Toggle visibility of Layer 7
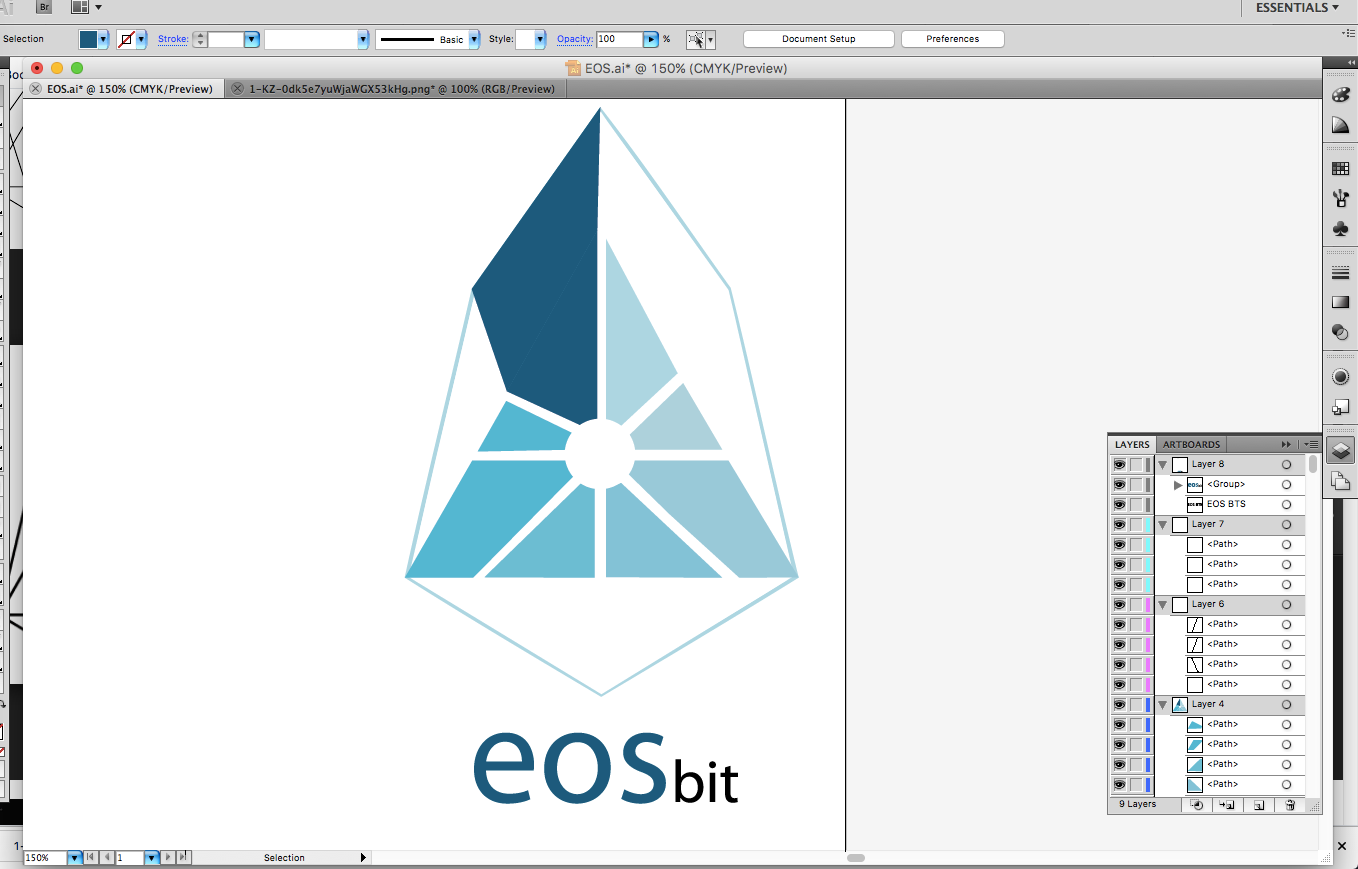Screen dimensions: 1358x869 tap(1119, 525)
